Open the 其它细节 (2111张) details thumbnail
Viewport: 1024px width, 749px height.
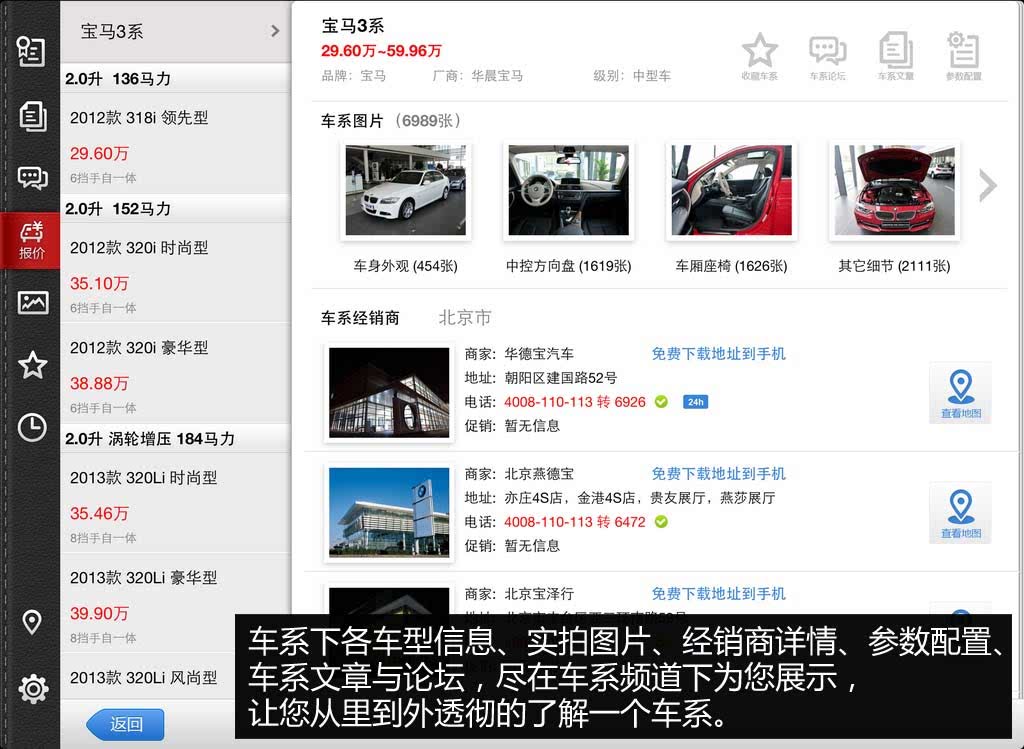coord(894,191)
